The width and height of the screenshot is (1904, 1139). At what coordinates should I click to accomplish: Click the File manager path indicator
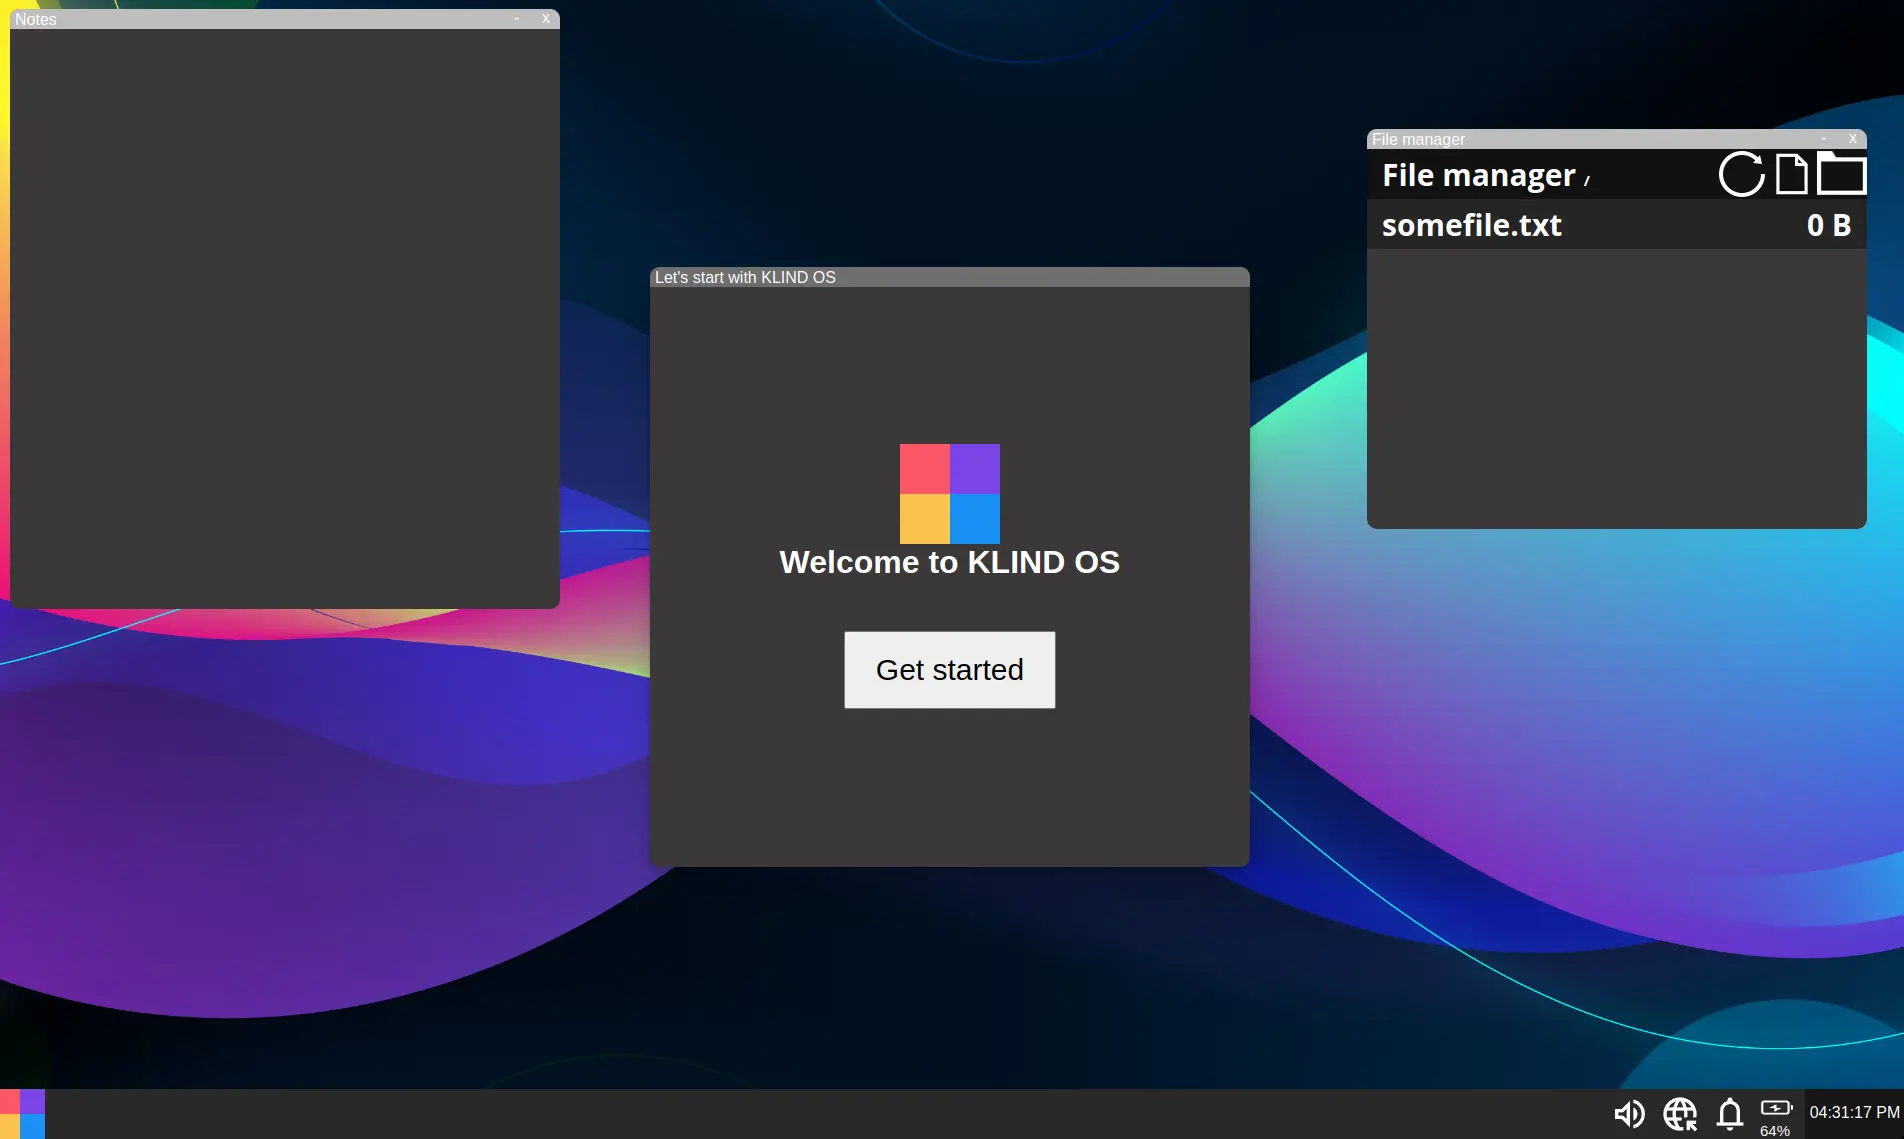pos(1587,181)
